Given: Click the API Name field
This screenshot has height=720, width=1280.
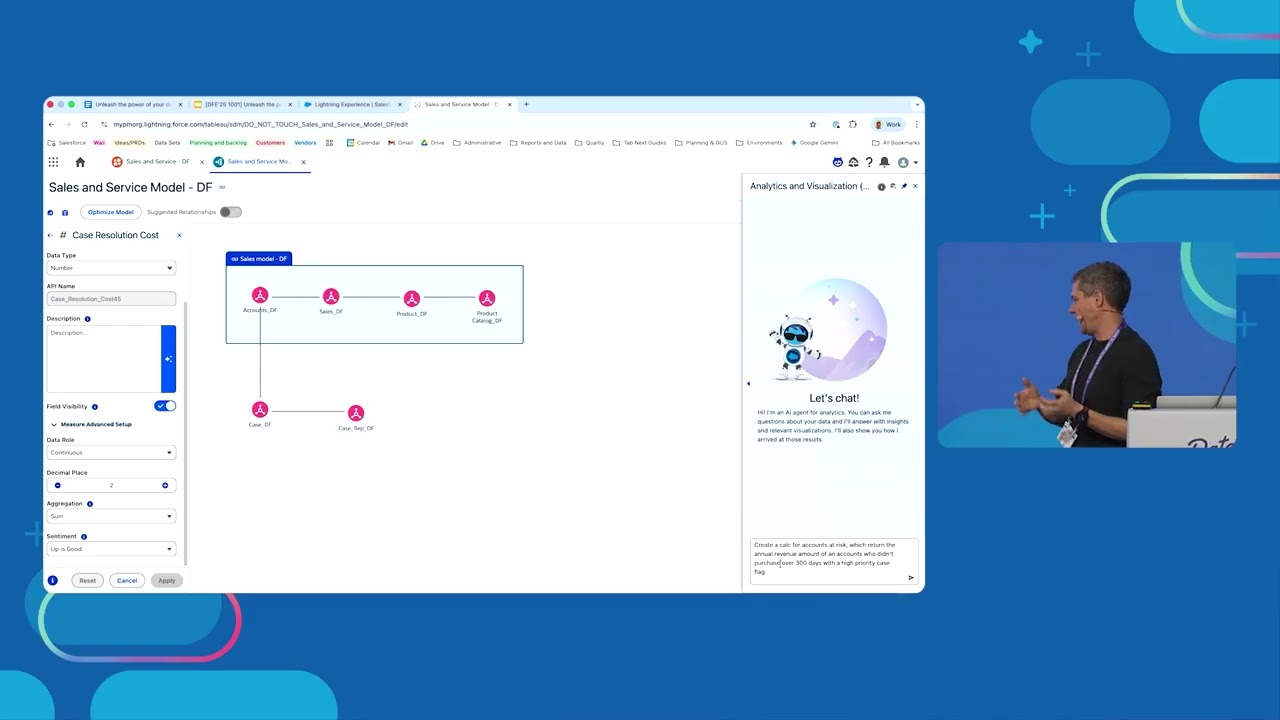Looking at the screenshot, I should click(111, 299).
